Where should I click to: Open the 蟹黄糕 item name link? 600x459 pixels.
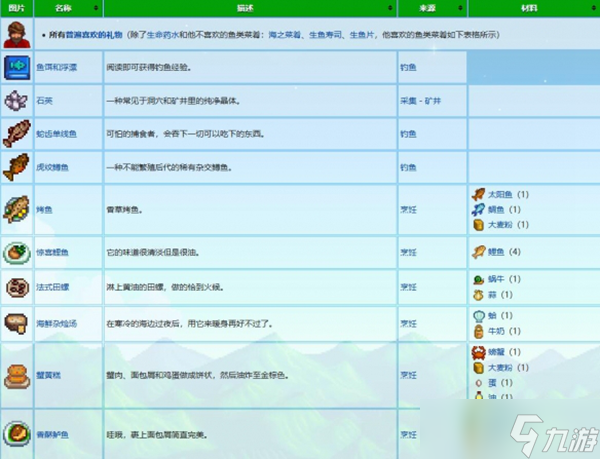pos(49,376)
